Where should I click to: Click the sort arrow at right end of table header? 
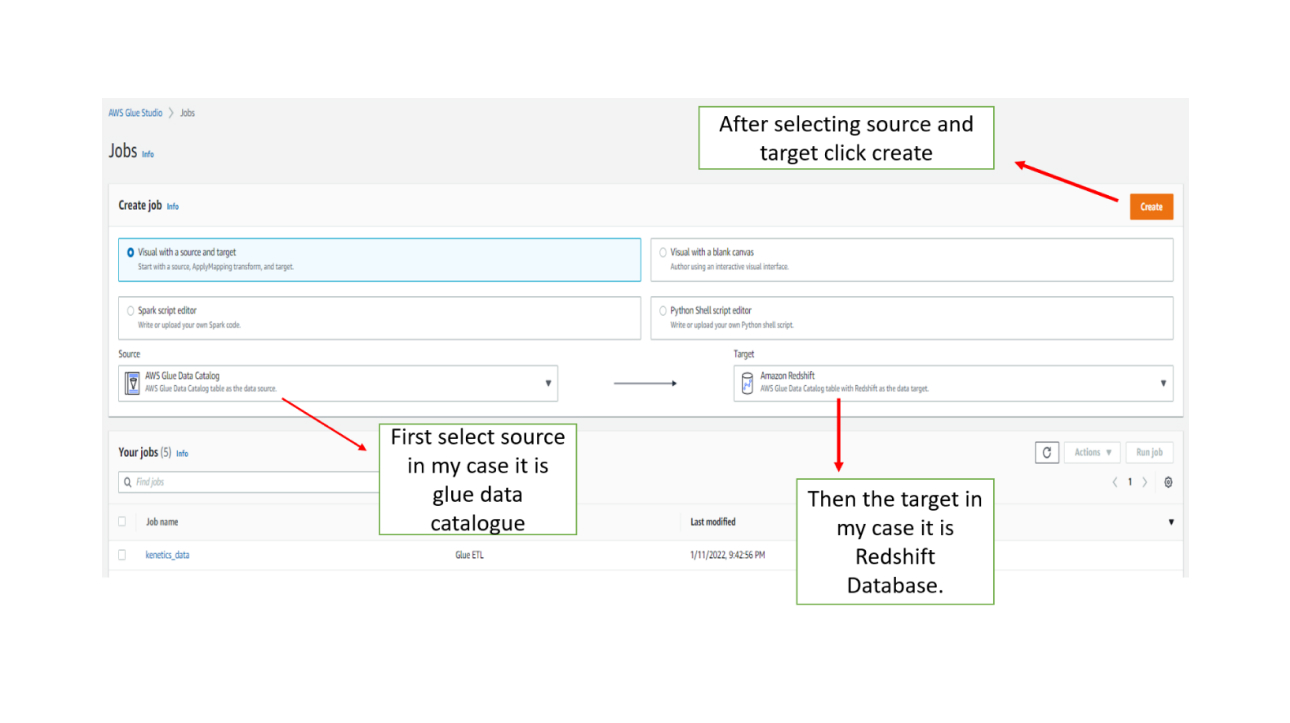[x=1171, y=522]
